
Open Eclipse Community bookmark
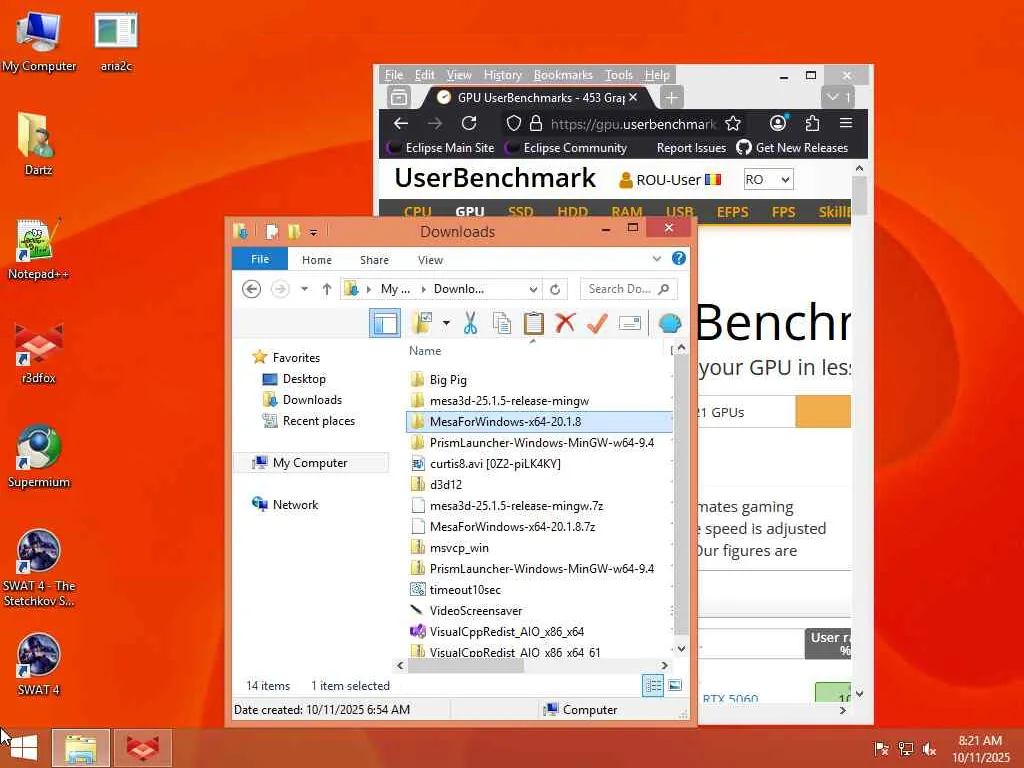566,148
